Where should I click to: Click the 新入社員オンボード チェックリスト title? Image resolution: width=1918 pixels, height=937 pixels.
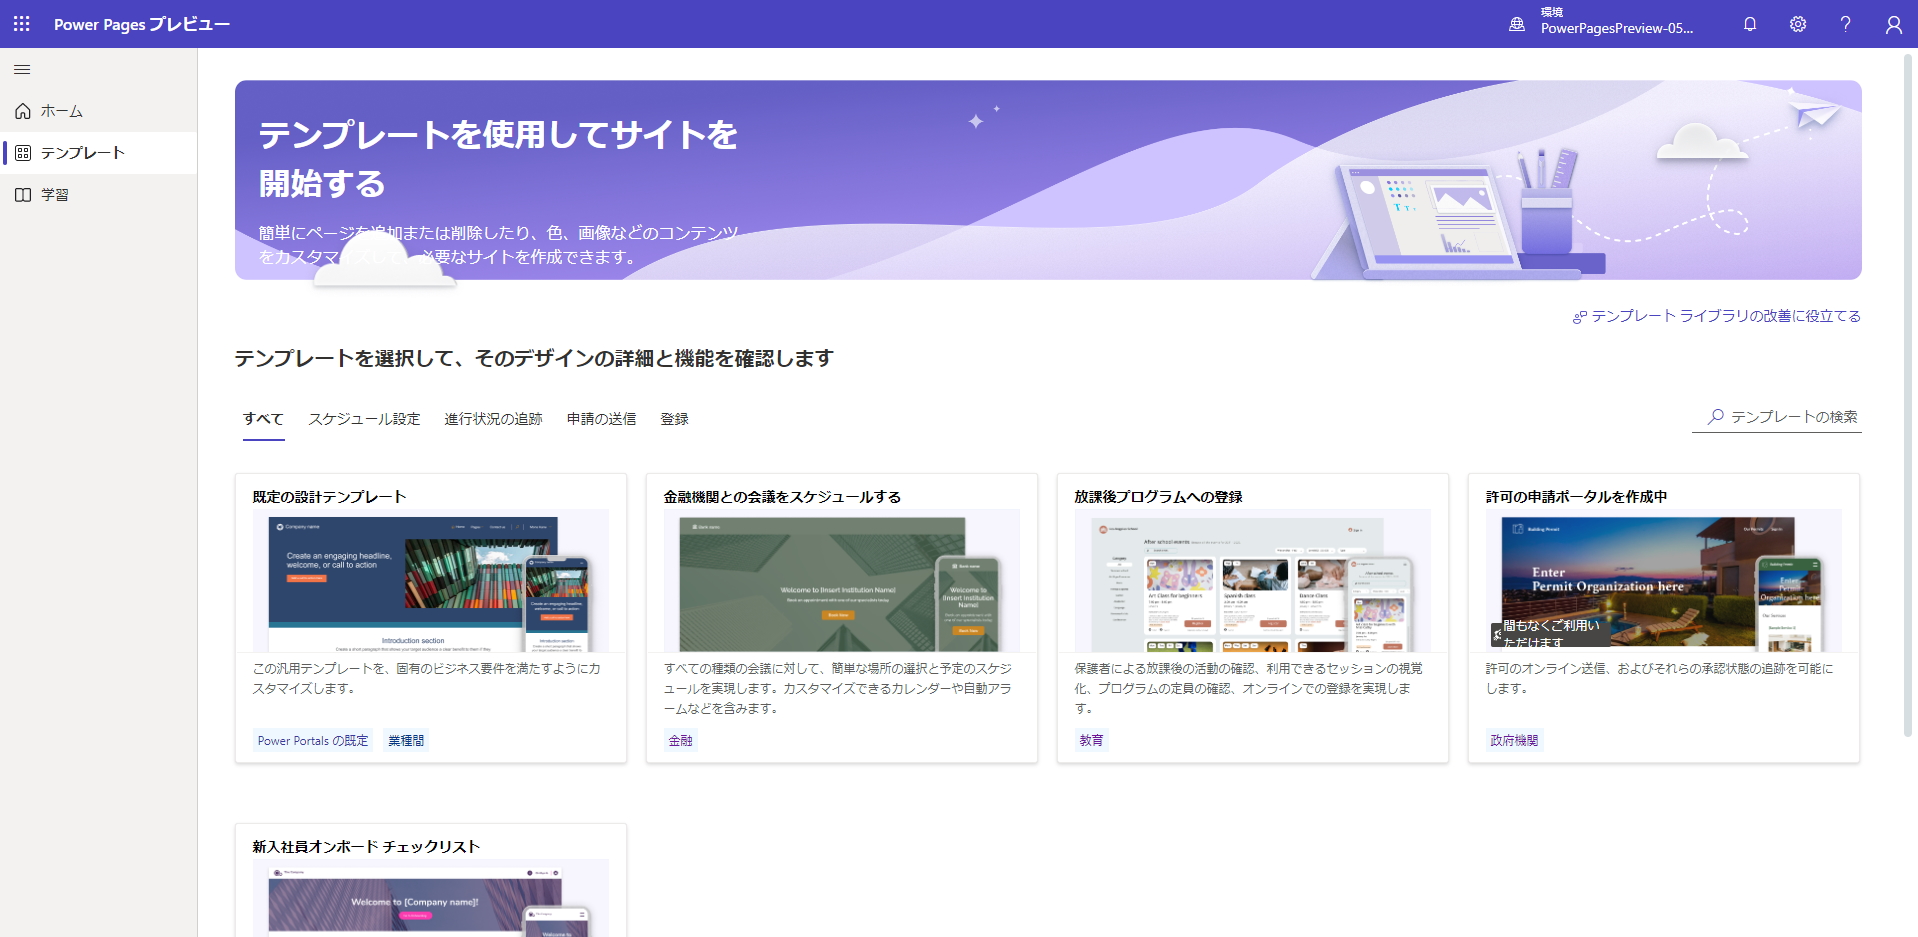tap(366, 847)
